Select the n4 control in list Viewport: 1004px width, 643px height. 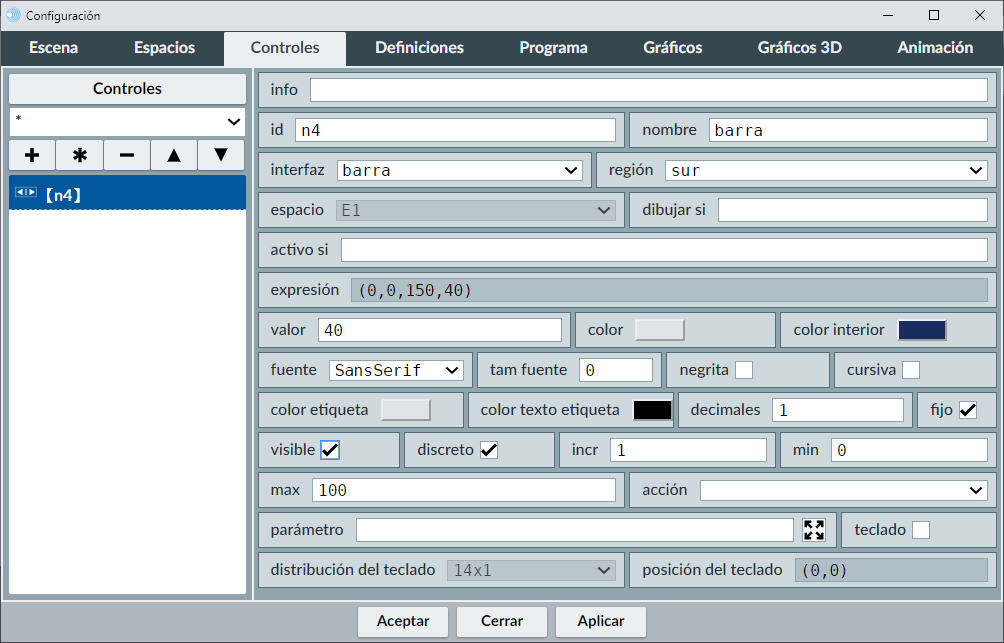tap(127, 193)
